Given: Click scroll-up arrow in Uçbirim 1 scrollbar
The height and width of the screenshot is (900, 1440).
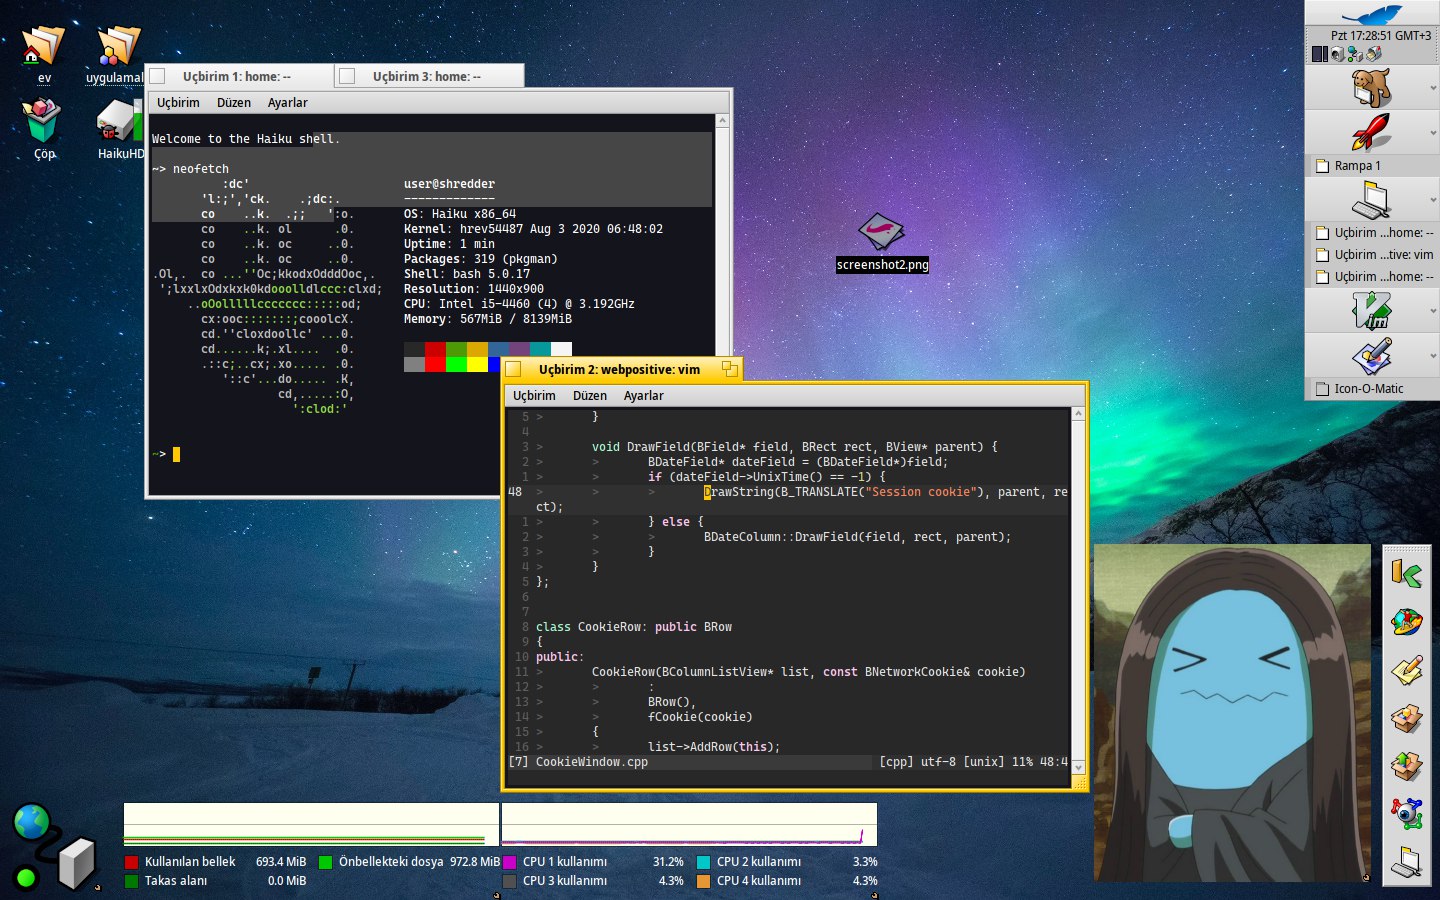Looking at the screenshot, I should [722, 121].
